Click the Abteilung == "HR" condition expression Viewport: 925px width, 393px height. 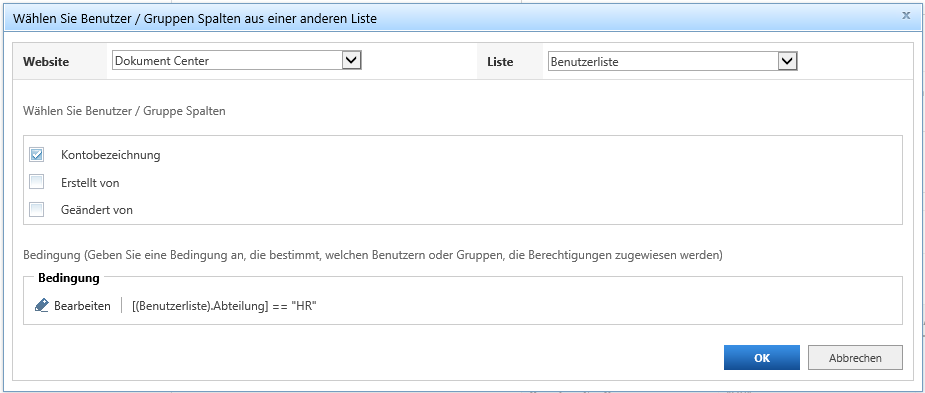(x=225, y=306)
